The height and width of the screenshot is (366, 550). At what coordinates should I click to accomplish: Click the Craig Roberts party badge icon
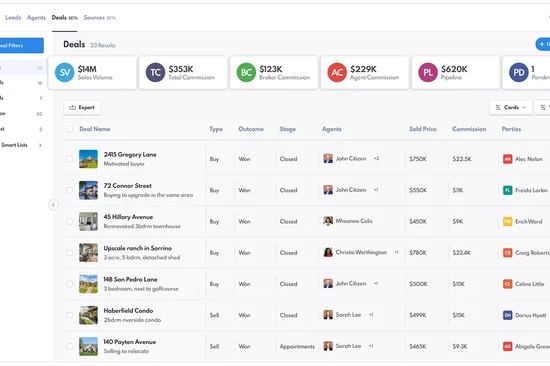point(508,253)
